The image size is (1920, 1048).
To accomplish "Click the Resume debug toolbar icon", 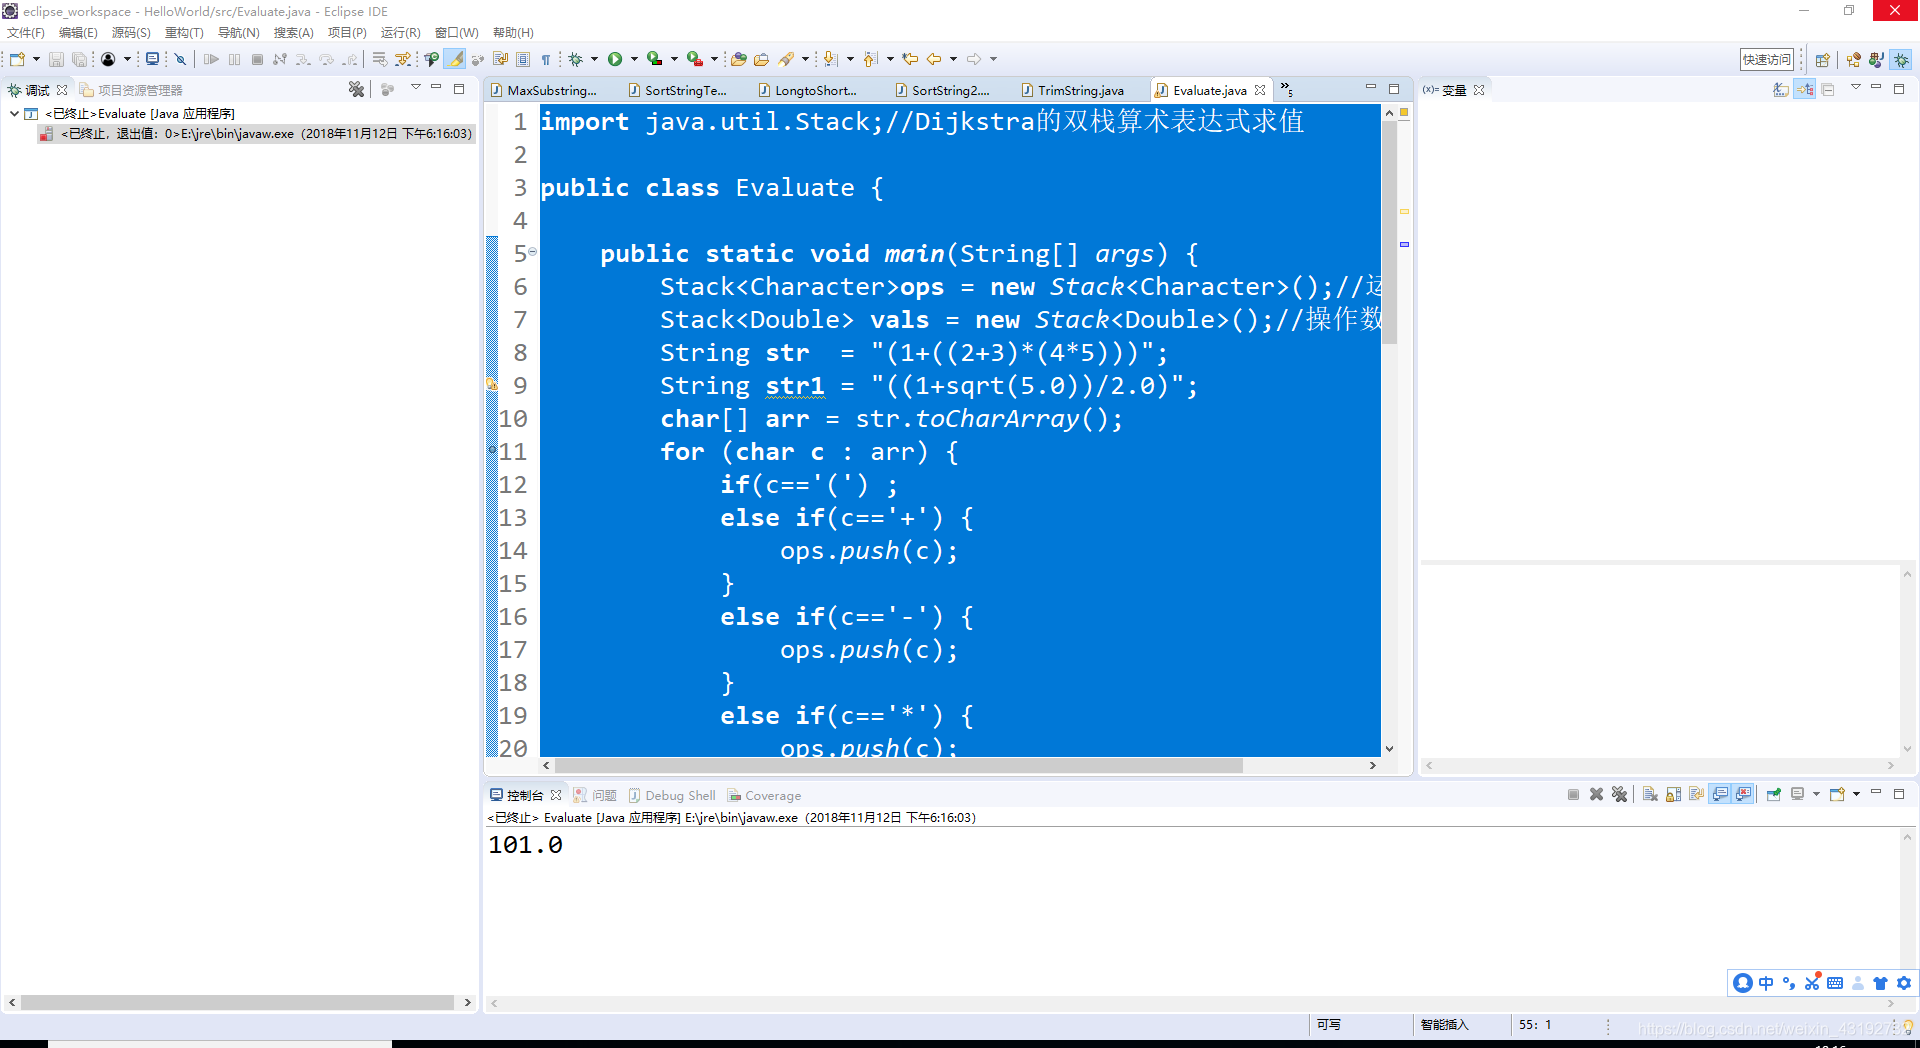I will coord(211,60).
